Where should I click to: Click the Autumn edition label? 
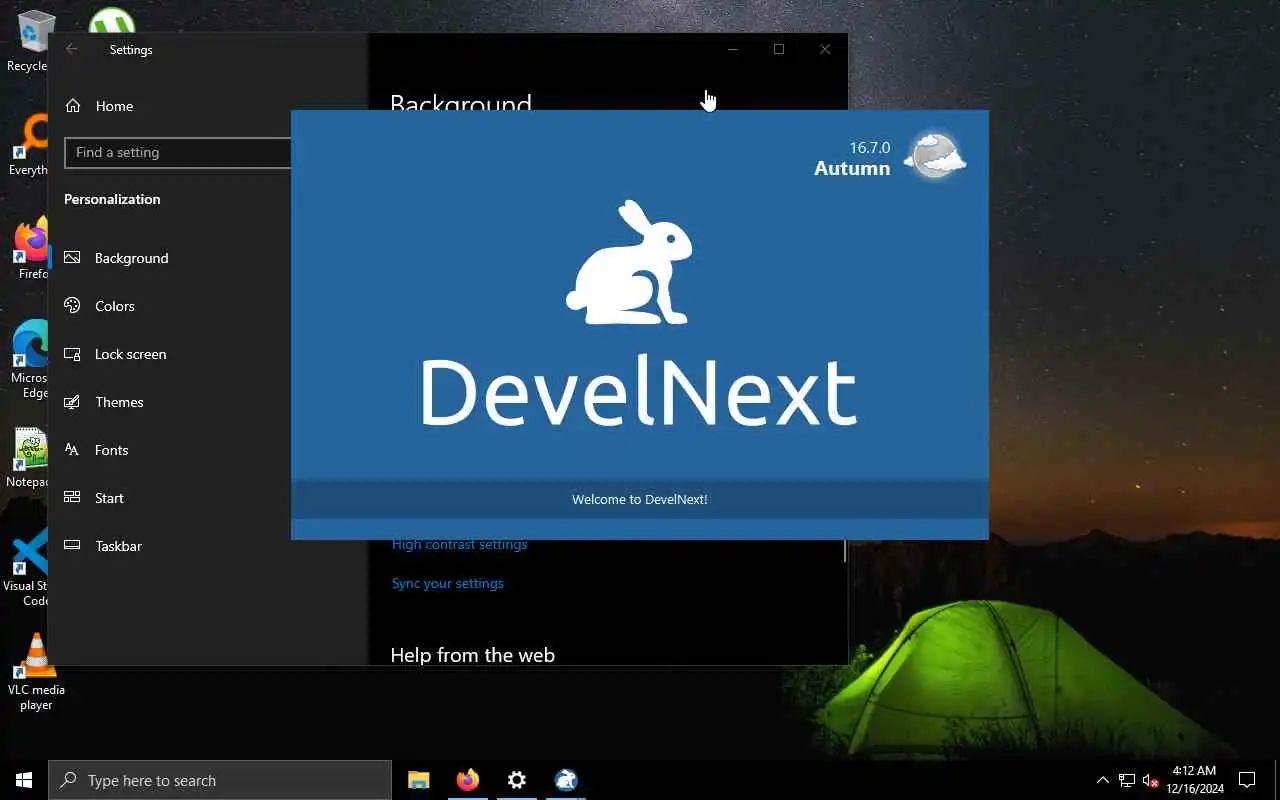852,168
